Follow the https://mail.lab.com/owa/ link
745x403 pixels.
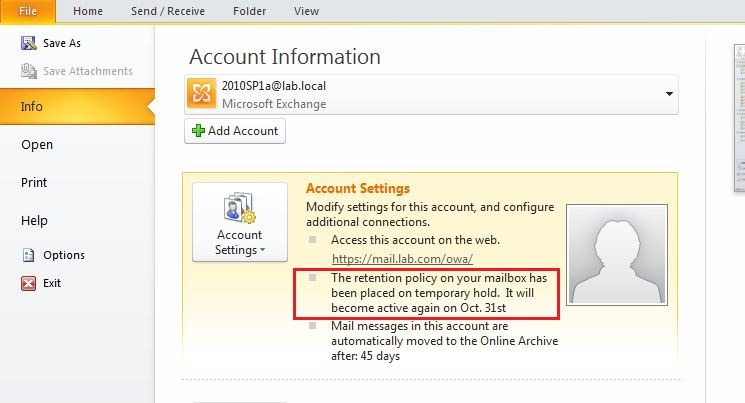tap(402, 259)
